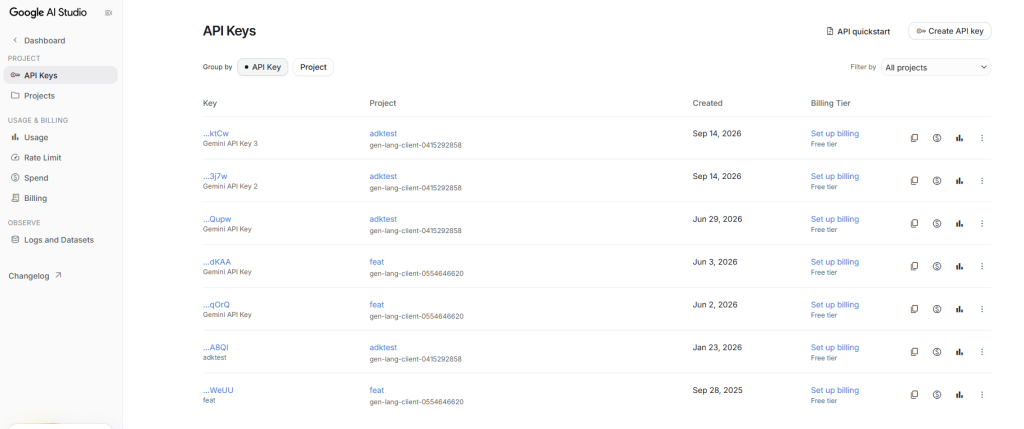Open the All projects filter dropdown
Image resolution: width=1024 pixels, height=429 pixels.
click(936, 67)
